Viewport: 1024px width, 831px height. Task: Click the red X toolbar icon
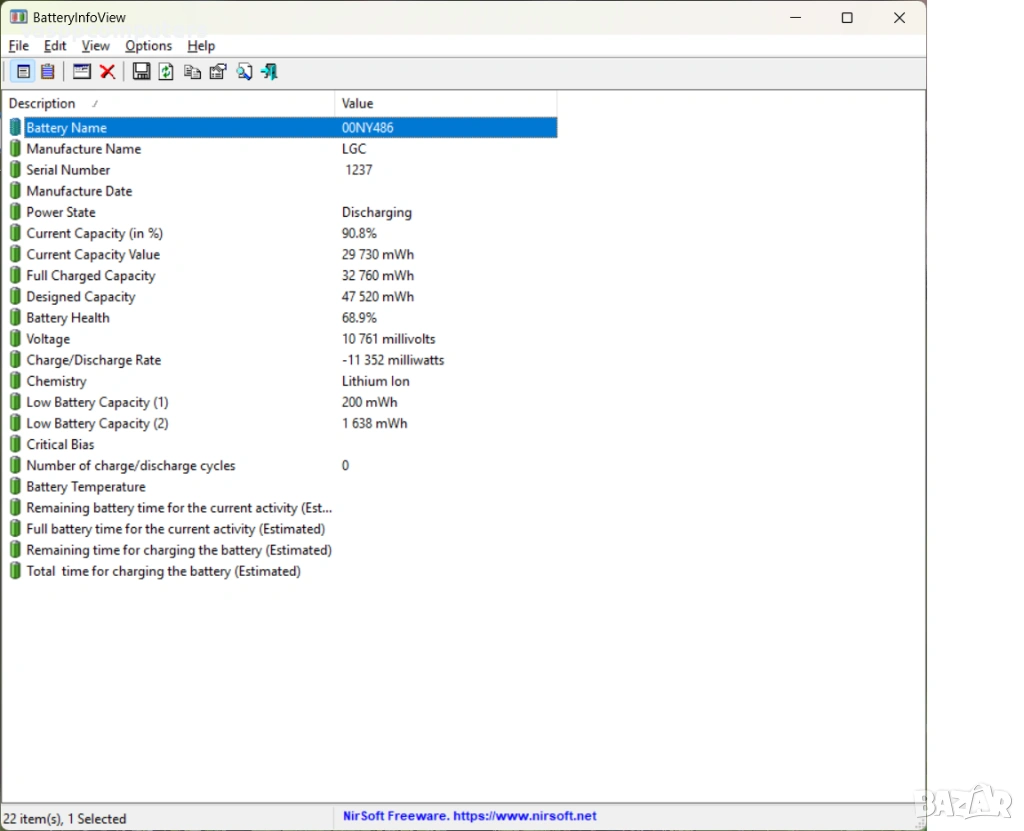107,71
